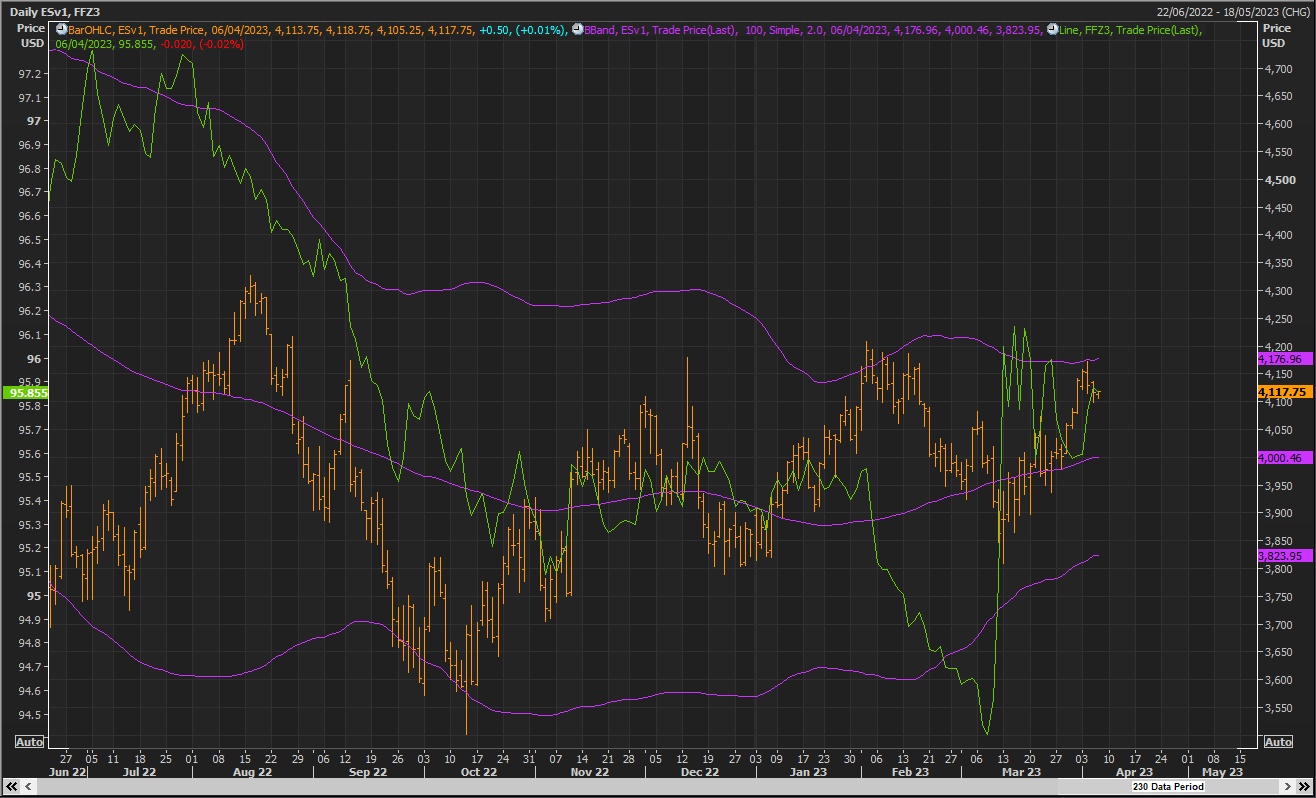Click the clock icon beside BBand legend

(x=577, y=30)
